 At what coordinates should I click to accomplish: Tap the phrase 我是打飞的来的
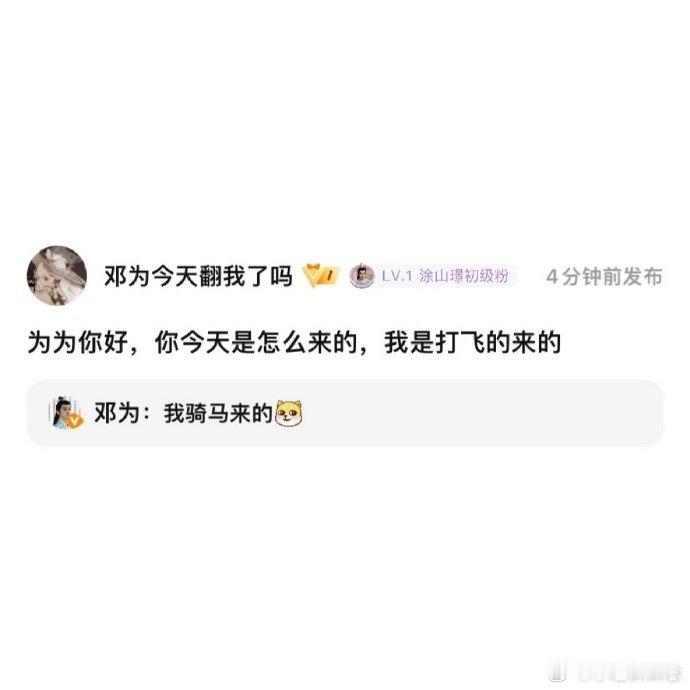pos(473,342)
